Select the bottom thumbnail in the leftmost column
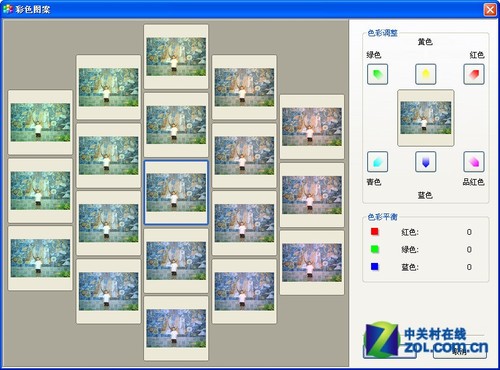 click(40, 258)
